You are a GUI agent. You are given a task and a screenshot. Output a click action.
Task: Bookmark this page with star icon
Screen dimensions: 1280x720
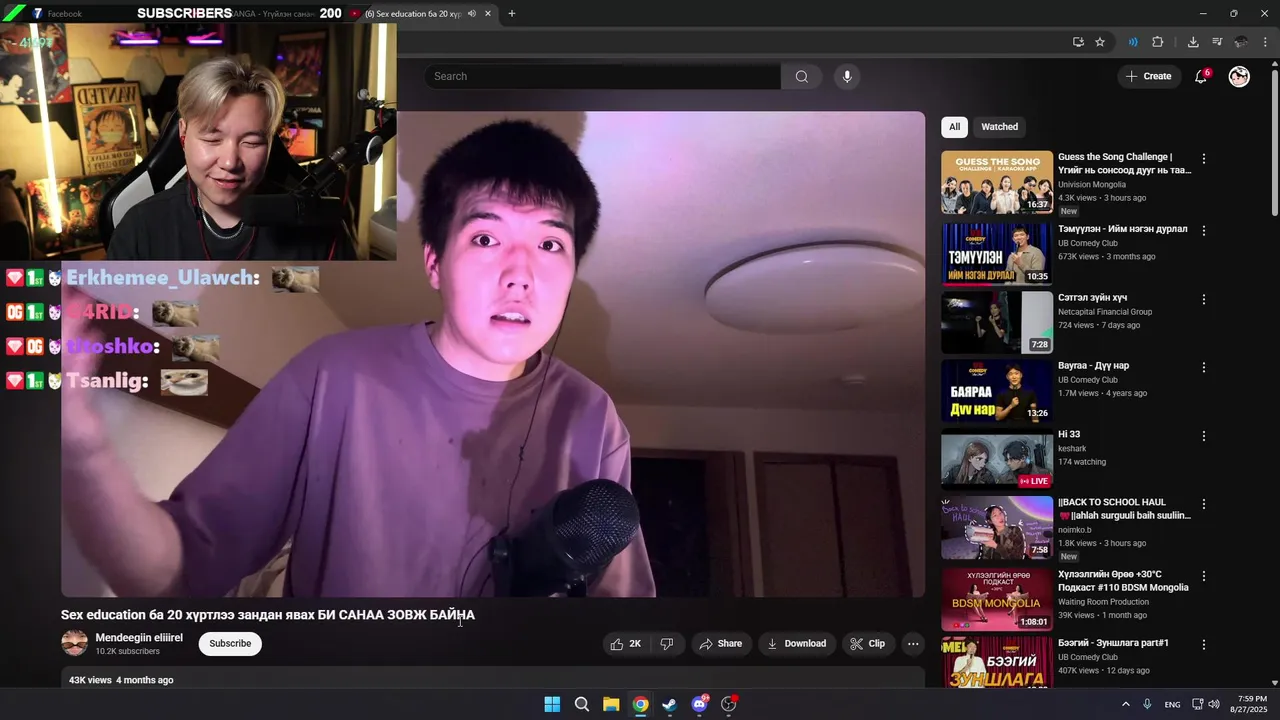coord(1100,42)
